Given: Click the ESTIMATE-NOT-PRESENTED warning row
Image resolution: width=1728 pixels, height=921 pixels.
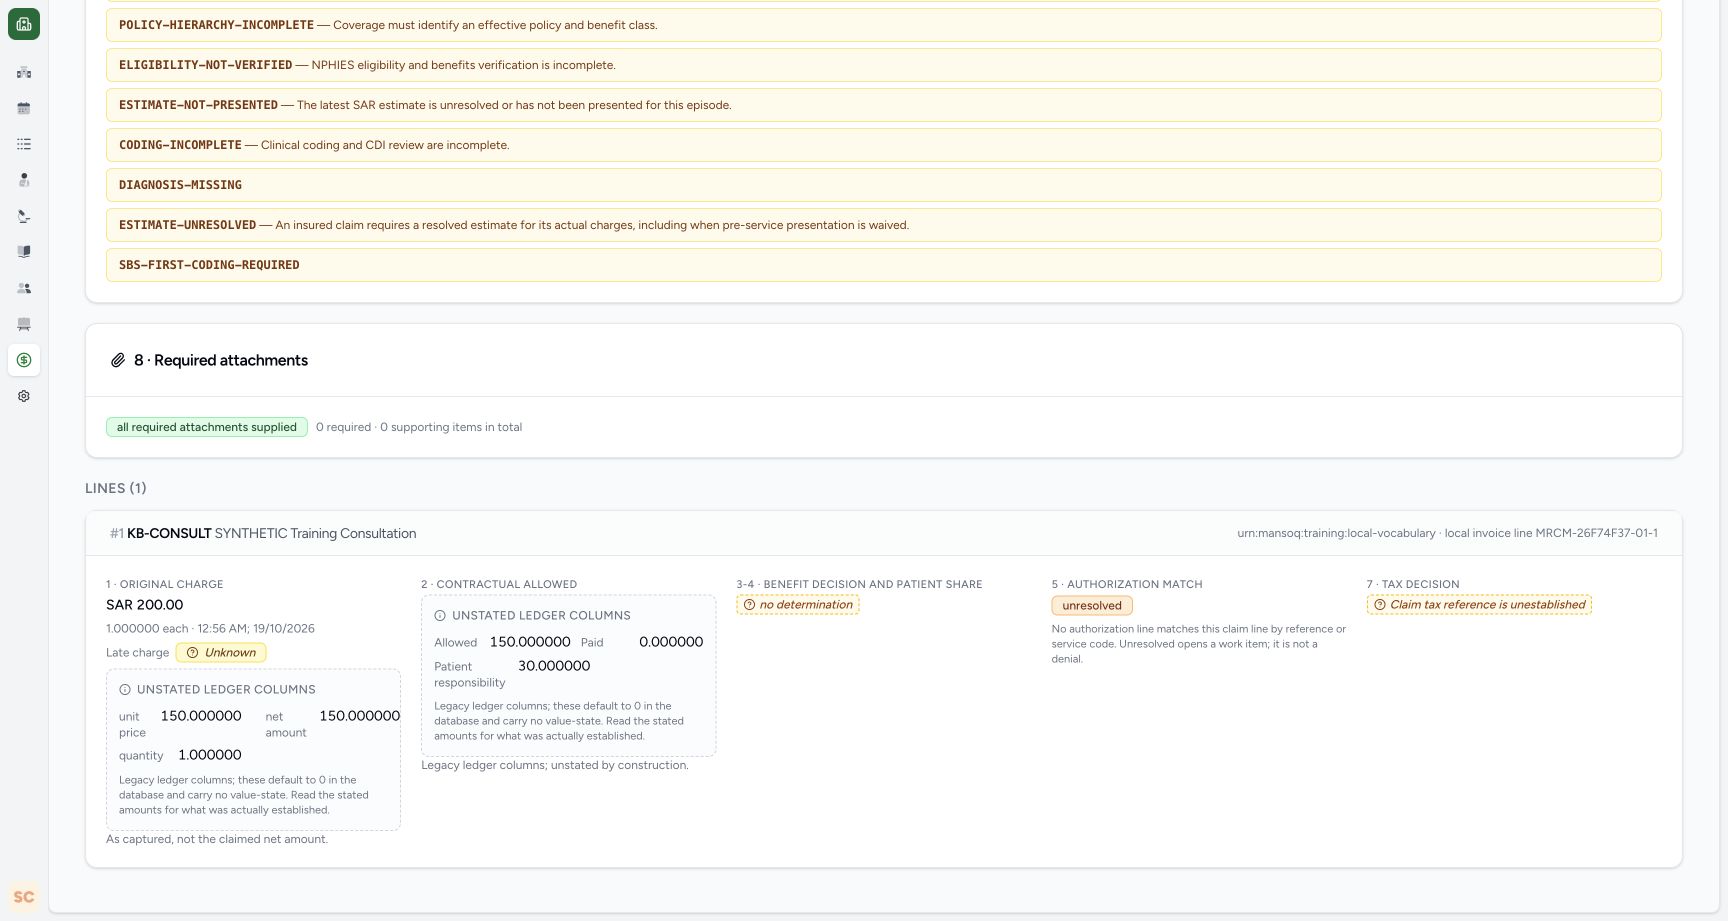Looking at the screenshot, I should (x=883, y=105).
